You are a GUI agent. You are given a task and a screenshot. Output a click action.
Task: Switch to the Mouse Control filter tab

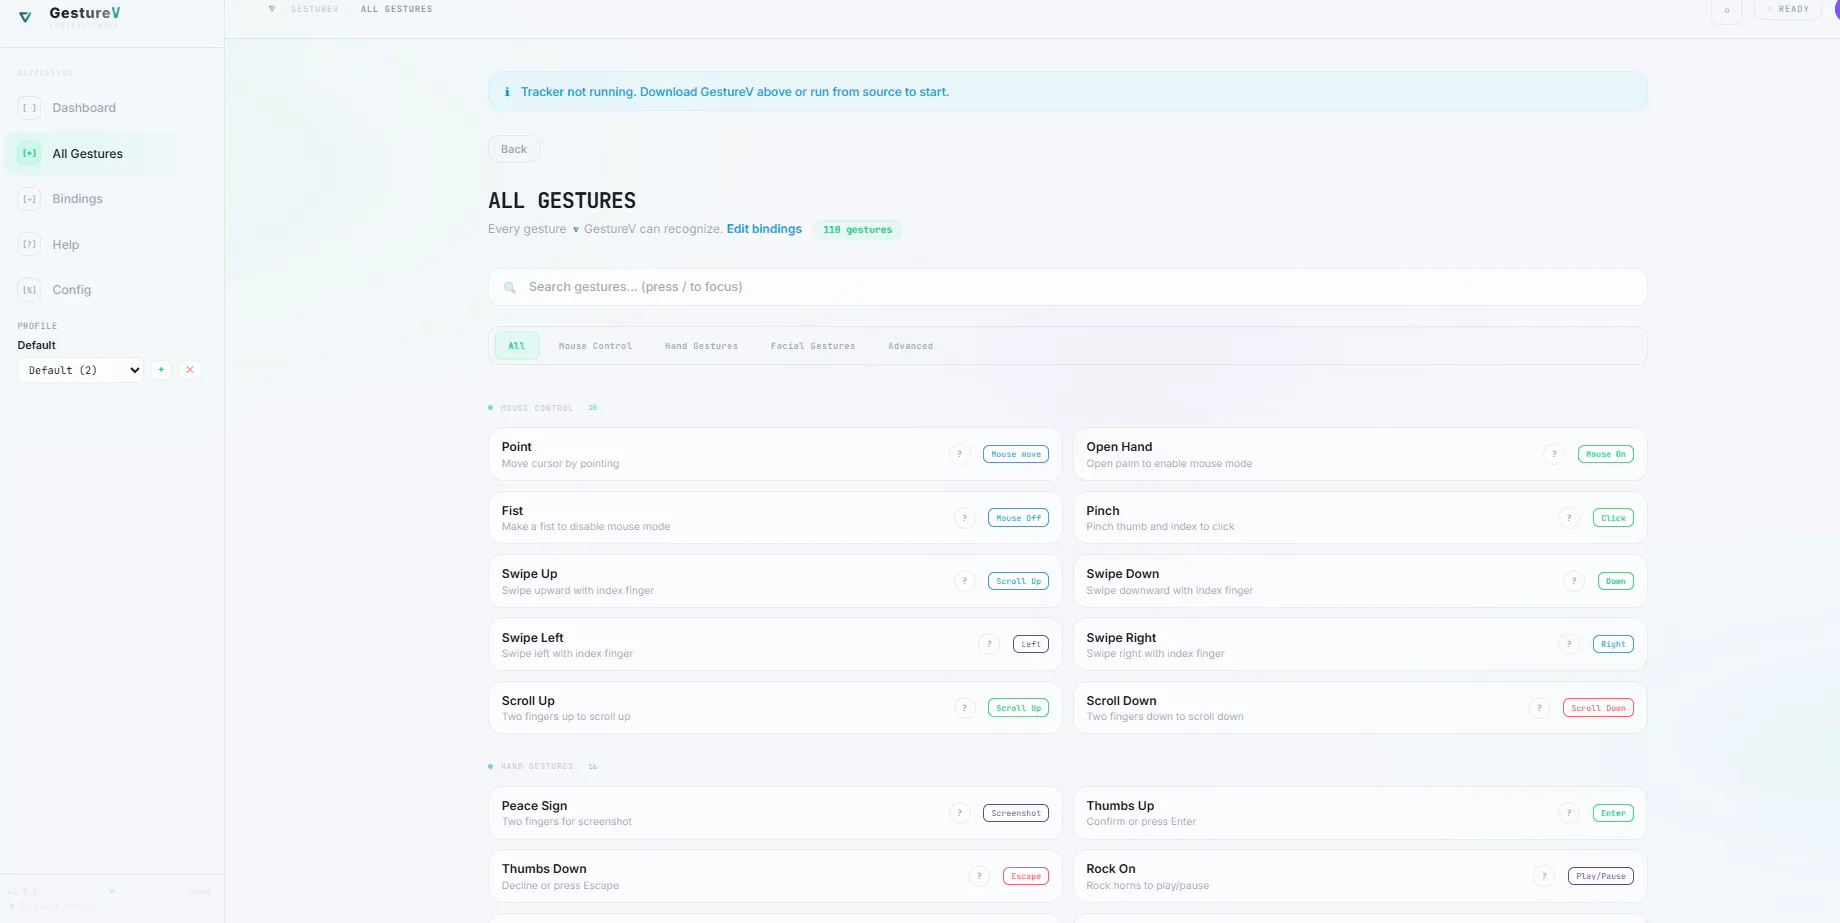point(595,346)
